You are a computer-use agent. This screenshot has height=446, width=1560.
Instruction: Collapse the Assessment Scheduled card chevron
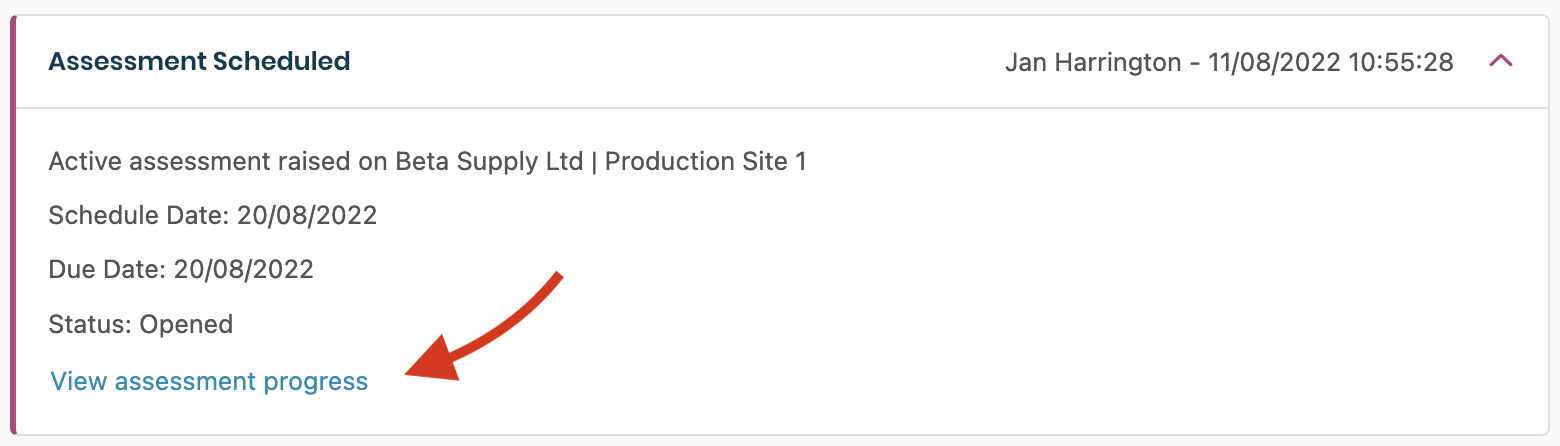coord(1500,62)
